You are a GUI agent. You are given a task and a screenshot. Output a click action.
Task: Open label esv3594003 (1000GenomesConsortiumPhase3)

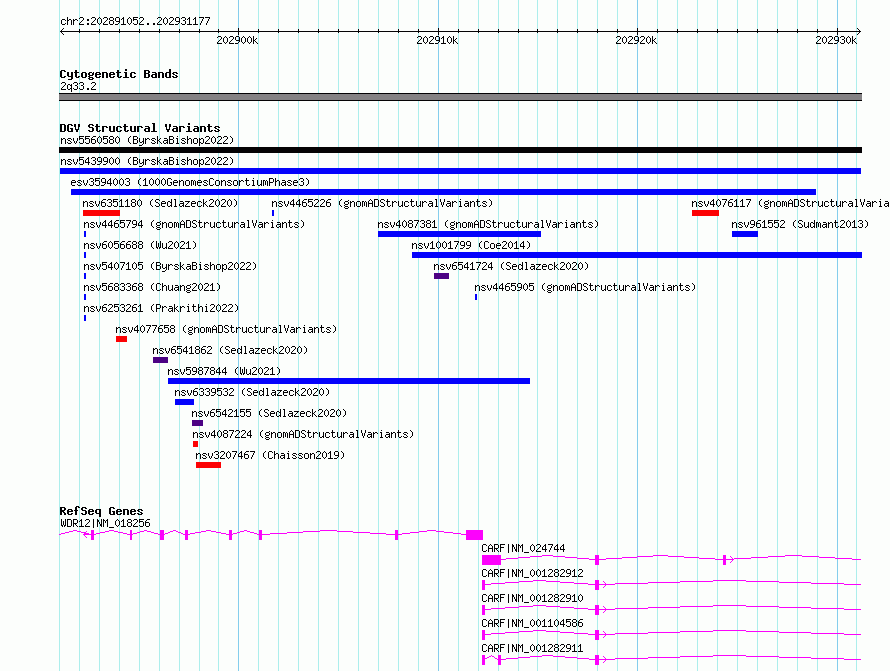click(x=190, y=182)
